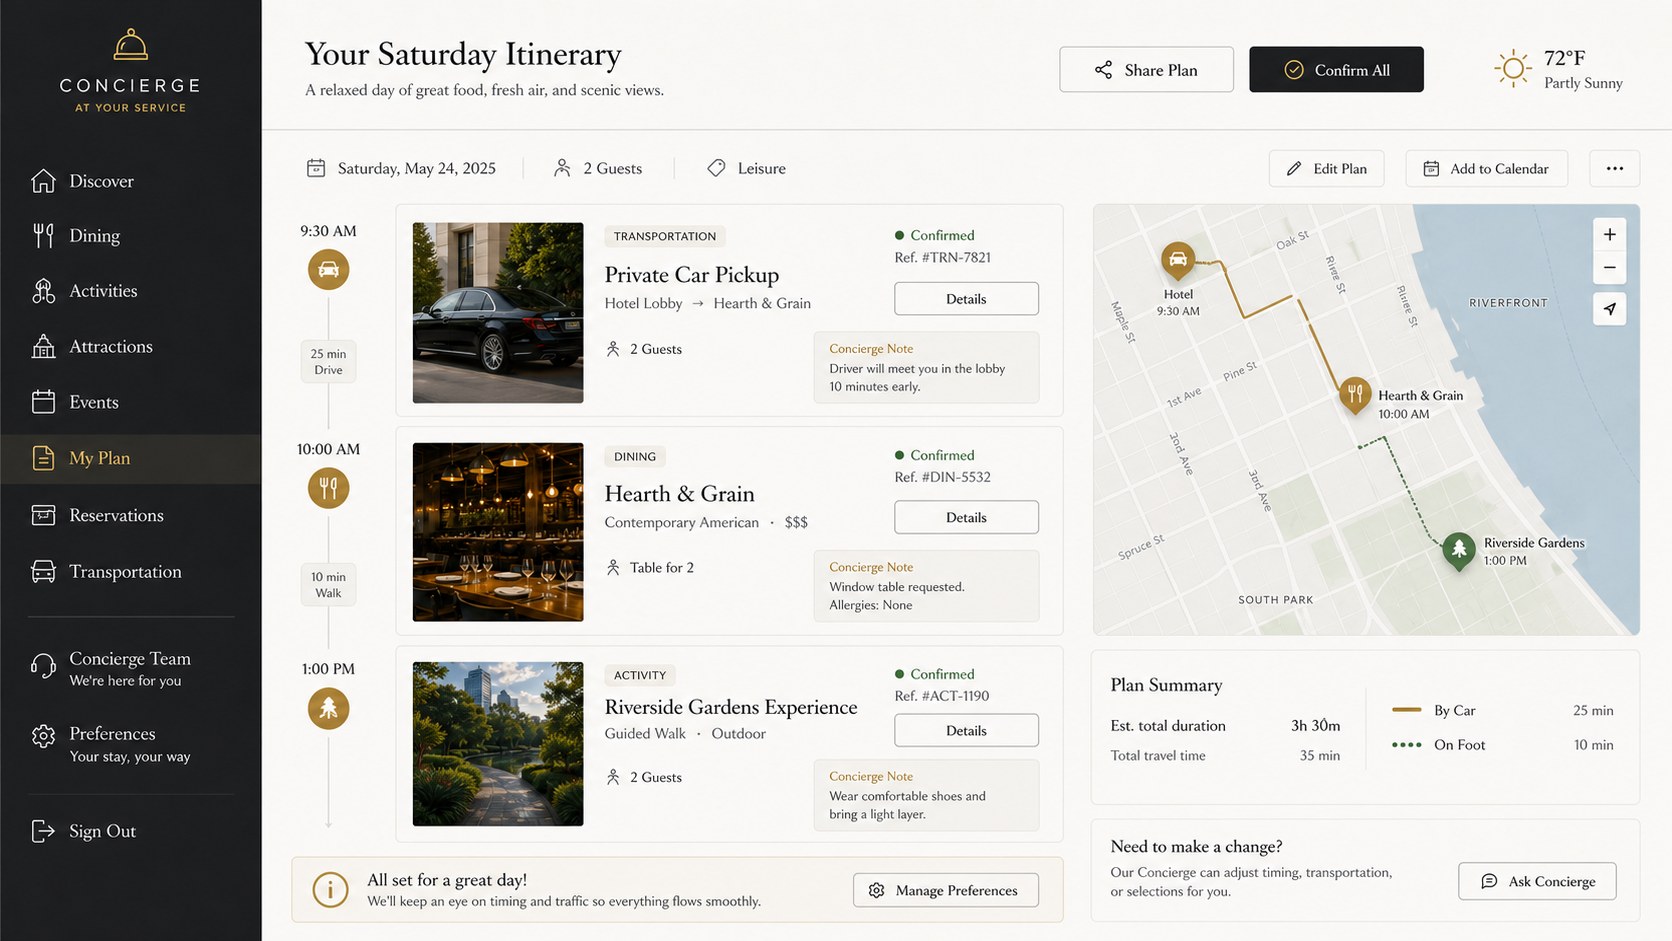The image size is (1672, 941).
Task: Click the 25 min Drive badge
Action: tap(328, 361)
